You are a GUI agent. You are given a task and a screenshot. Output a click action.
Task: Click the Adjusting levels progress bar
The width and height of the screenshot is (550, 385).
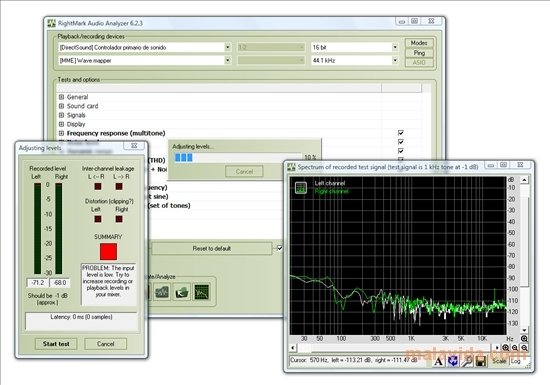238,158
